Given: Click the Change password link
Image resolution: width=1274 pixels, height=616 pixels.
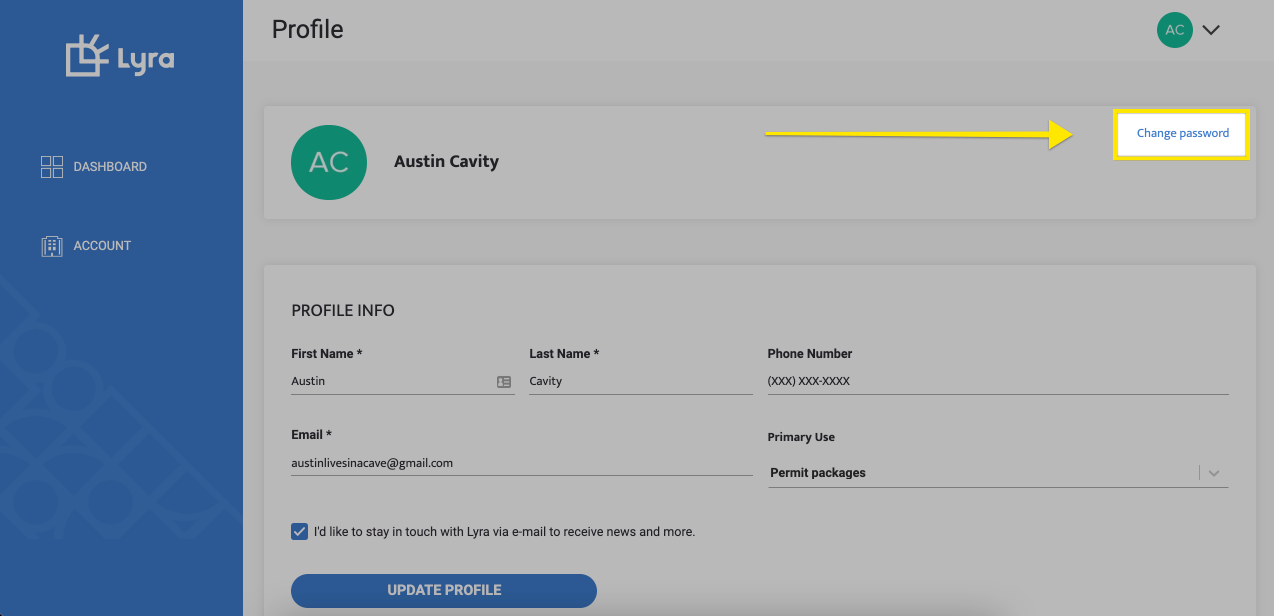Looking at the screenshot, I should coord(1182,133).
